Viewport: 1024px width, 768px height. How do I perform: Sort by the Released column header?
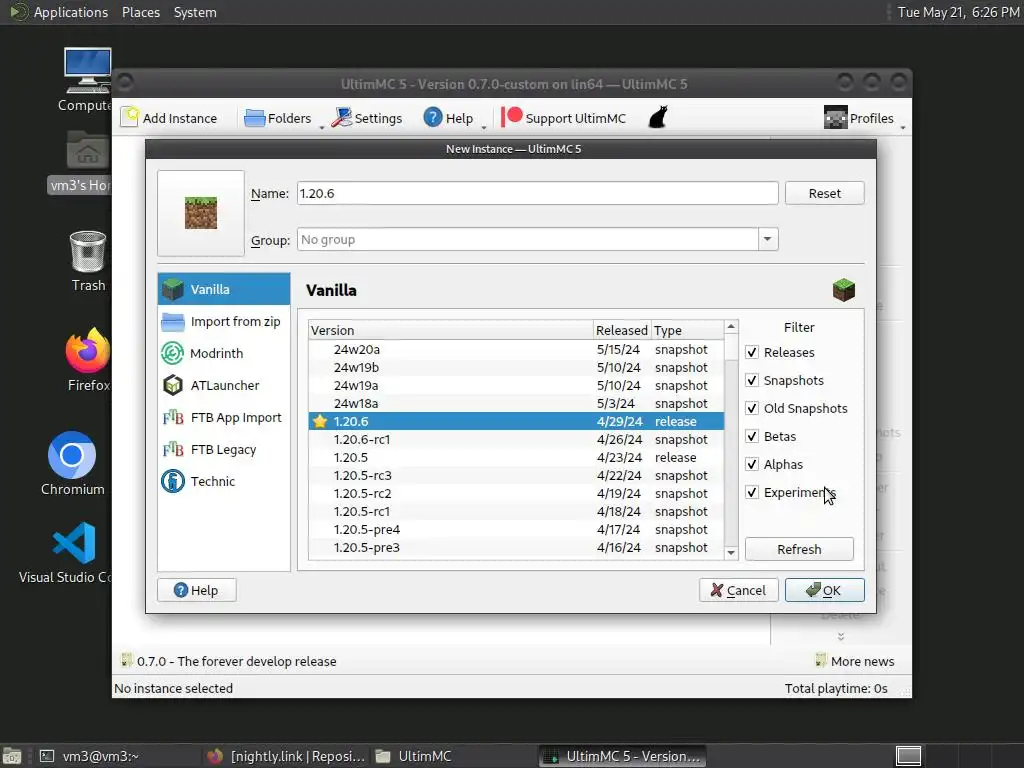point(622,330)
